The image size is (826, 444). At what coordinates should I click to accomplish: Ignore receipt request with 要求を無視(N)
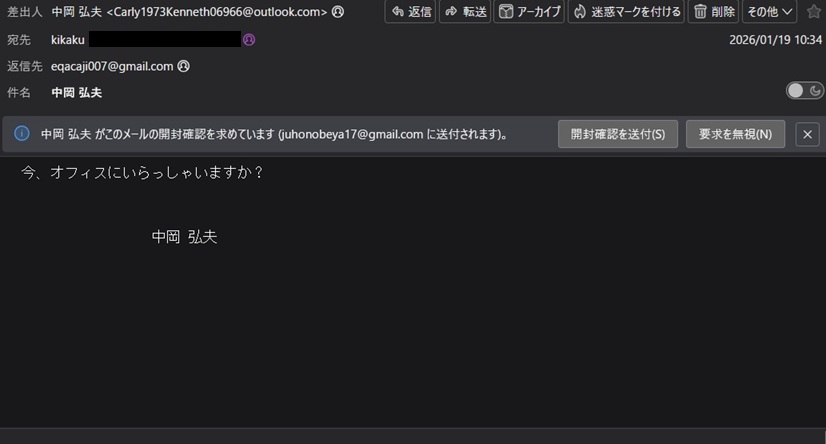click(x=735, y=134)
